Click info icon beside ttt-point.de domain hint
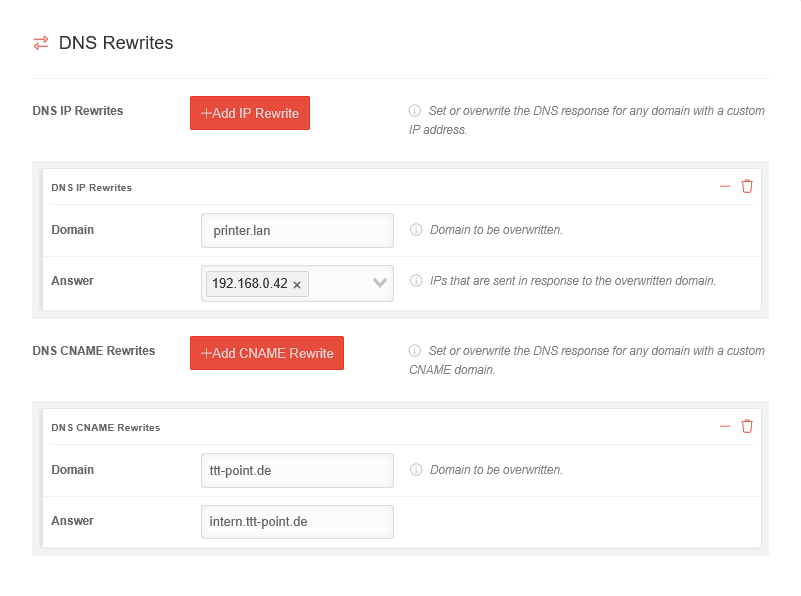The image size is (801, 596). [x=416, y=470]
